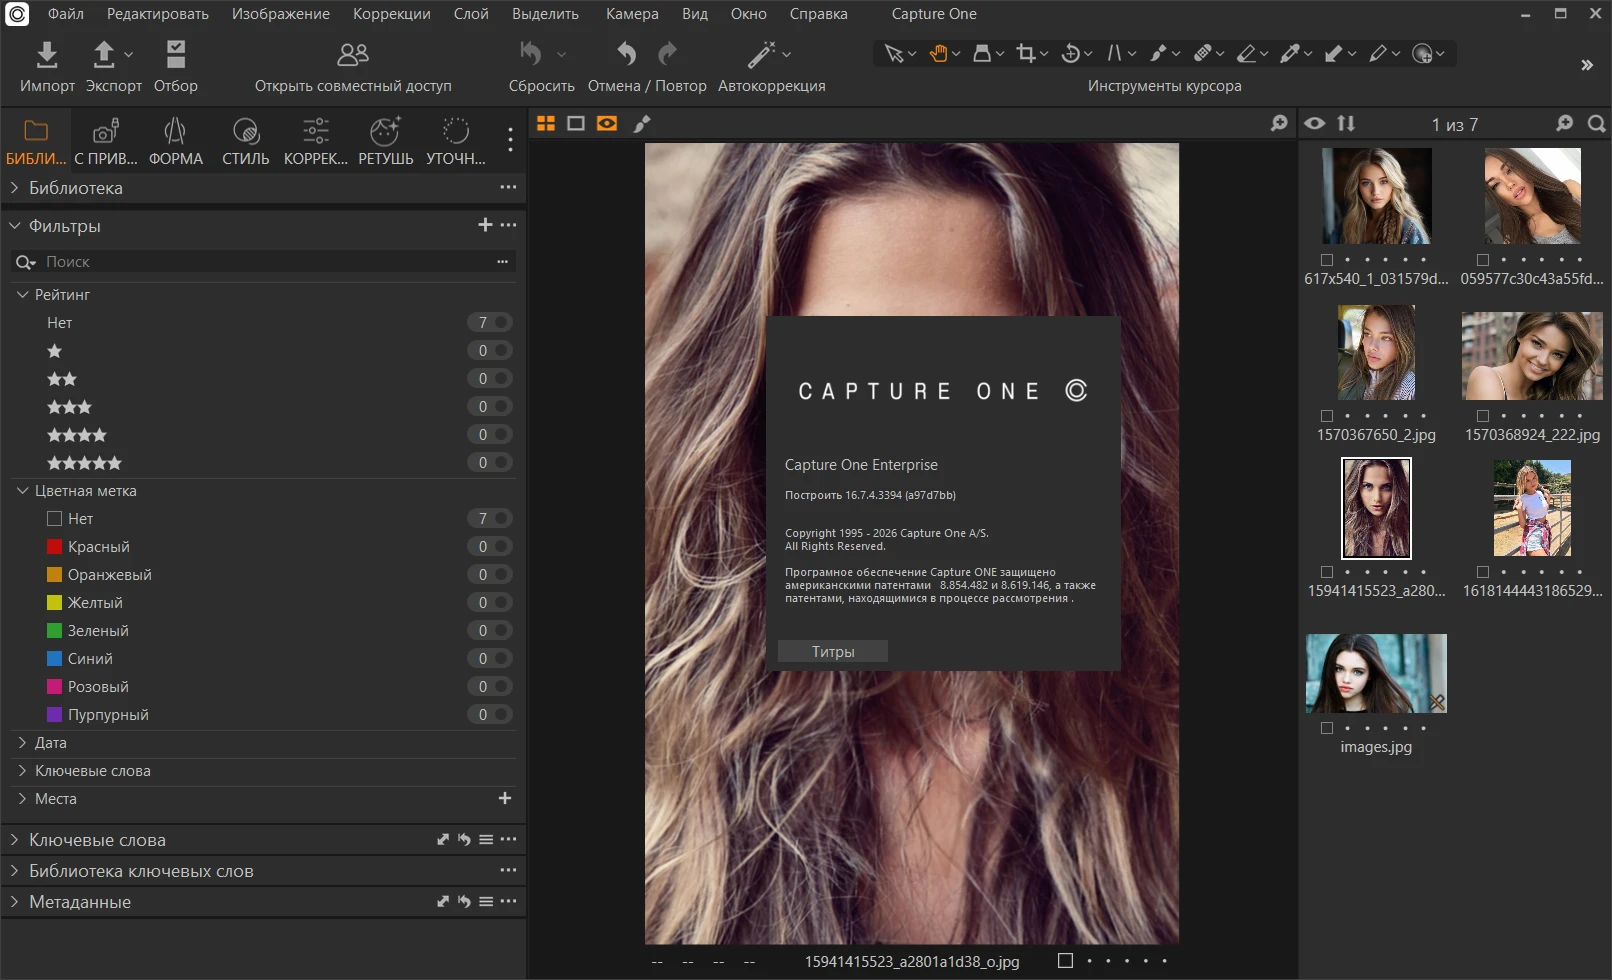Switch to the Style (СТИЛЬ) tool tab
Viewport: 1612px width, 980px height.
(245, 141)
